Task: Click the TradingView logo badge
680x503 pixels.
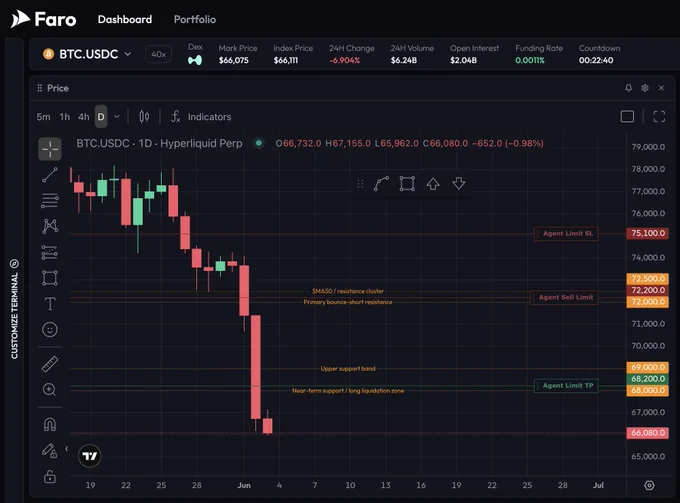Action: pos(90,456)
